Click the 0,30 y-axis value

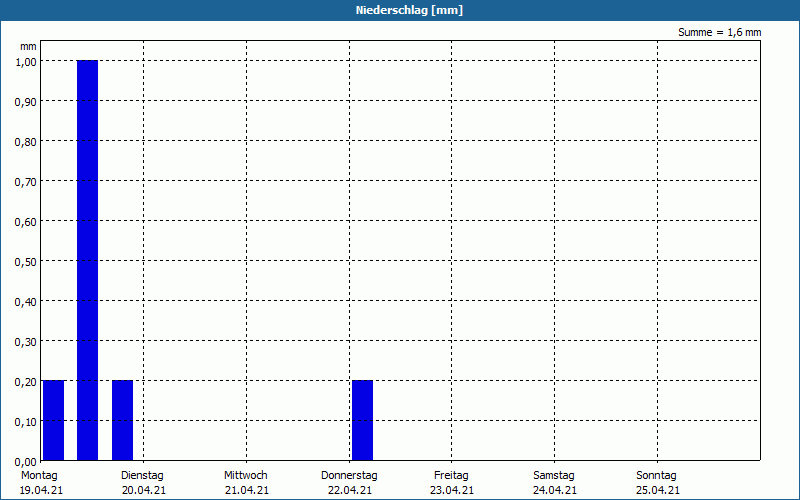pyautogui.click(x=26, y=342)
